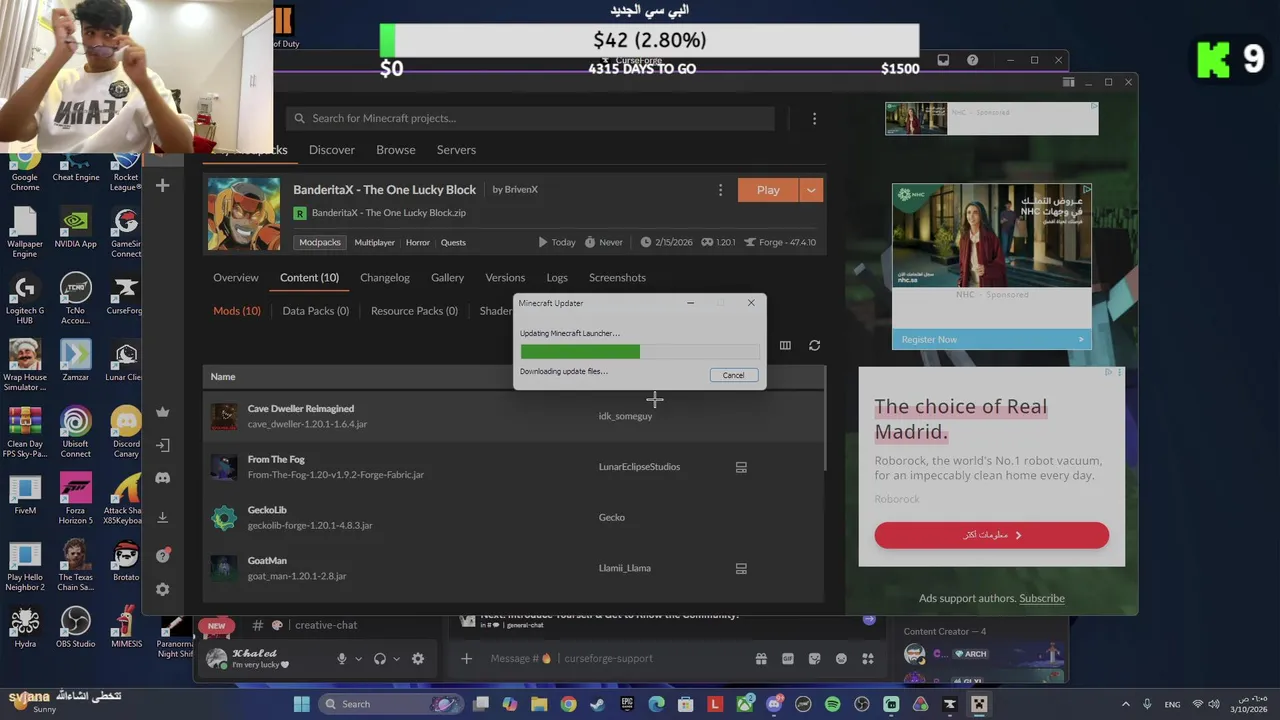Click dependency icon on From The Fog row
Viewport: 1280px width, 720px height.
click(741, 467)
